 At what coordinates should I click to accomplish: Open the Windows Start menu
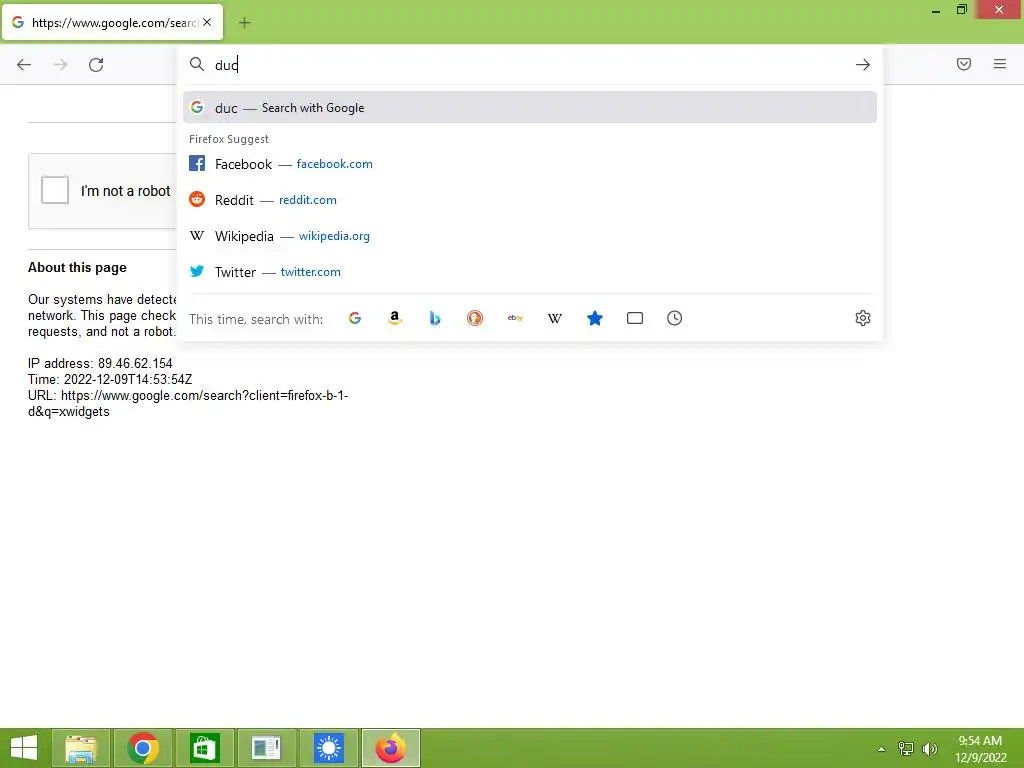tap(24, 748)
